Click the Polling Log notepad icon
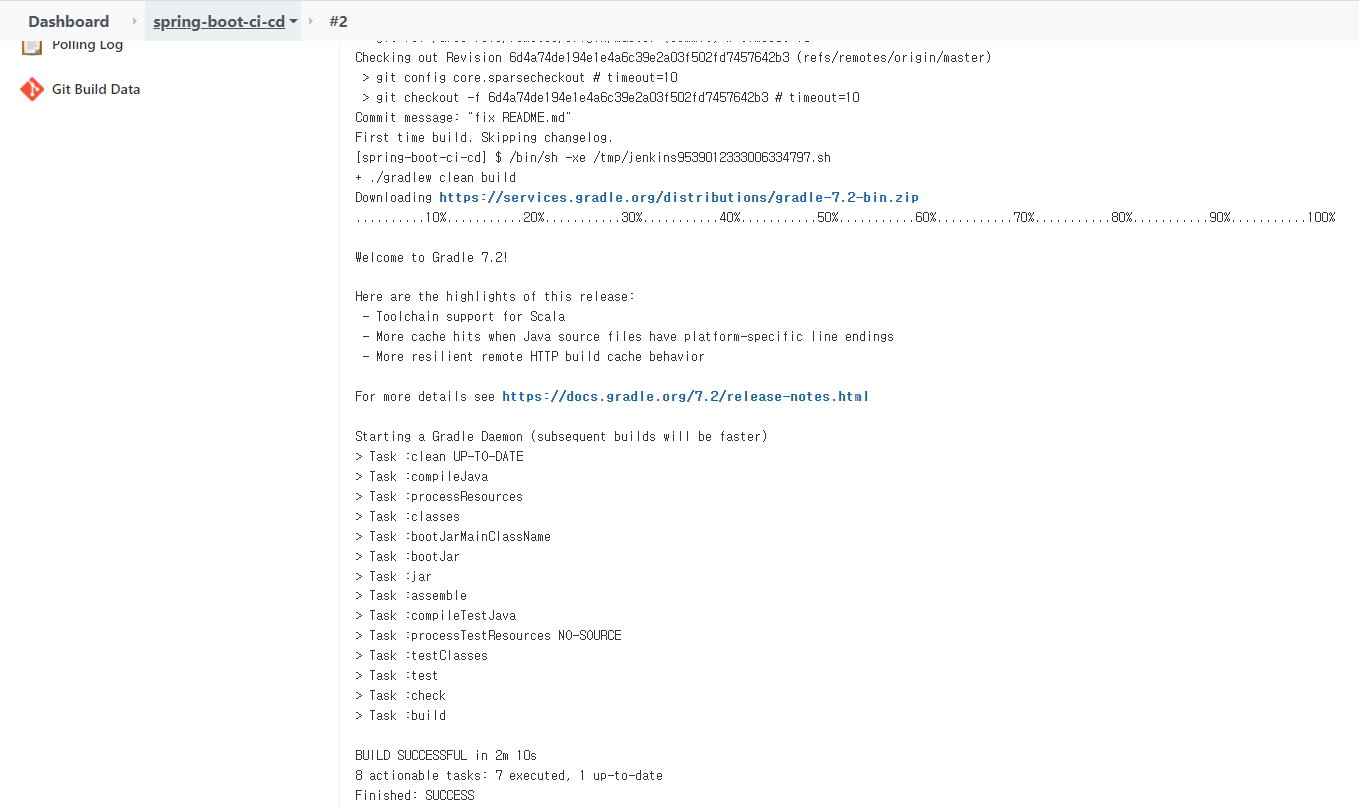Image resolution: width=1359 pixels, height=810 pixels. pos(32,46)
